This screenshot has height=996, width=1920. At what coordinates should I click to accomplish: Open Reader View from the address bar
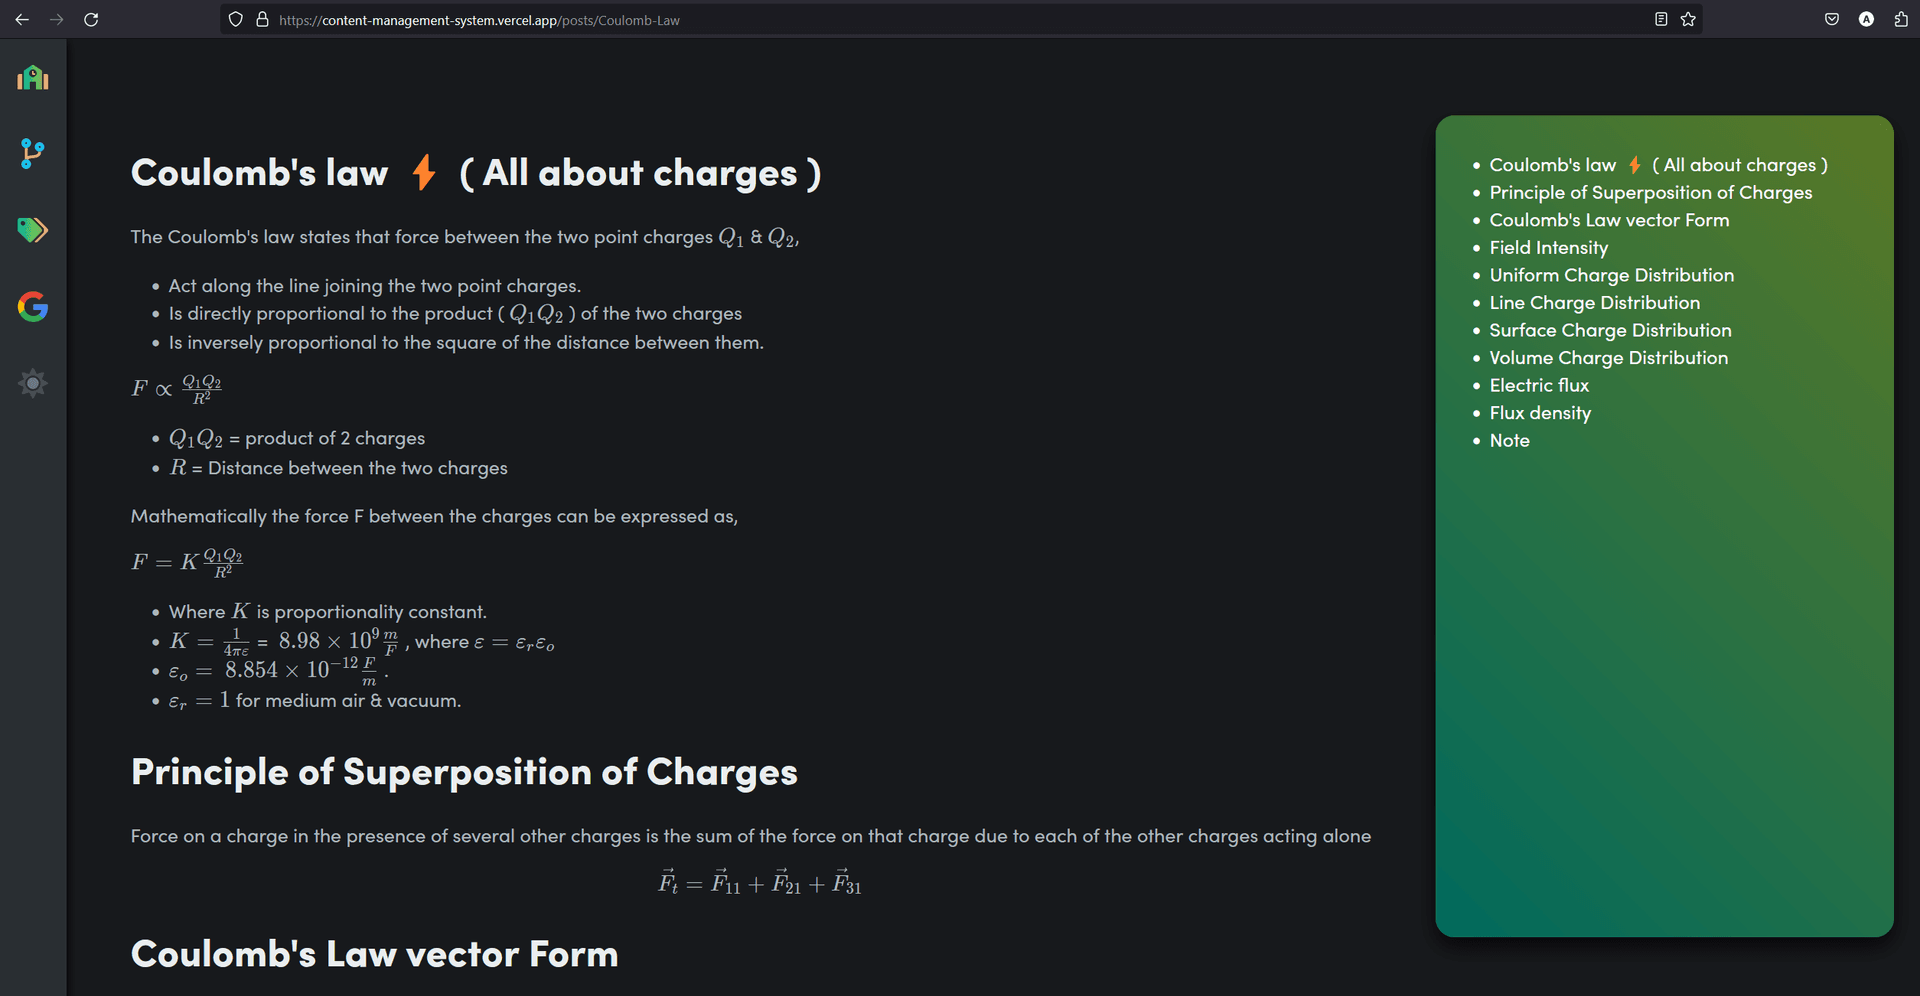(1659, 19)
